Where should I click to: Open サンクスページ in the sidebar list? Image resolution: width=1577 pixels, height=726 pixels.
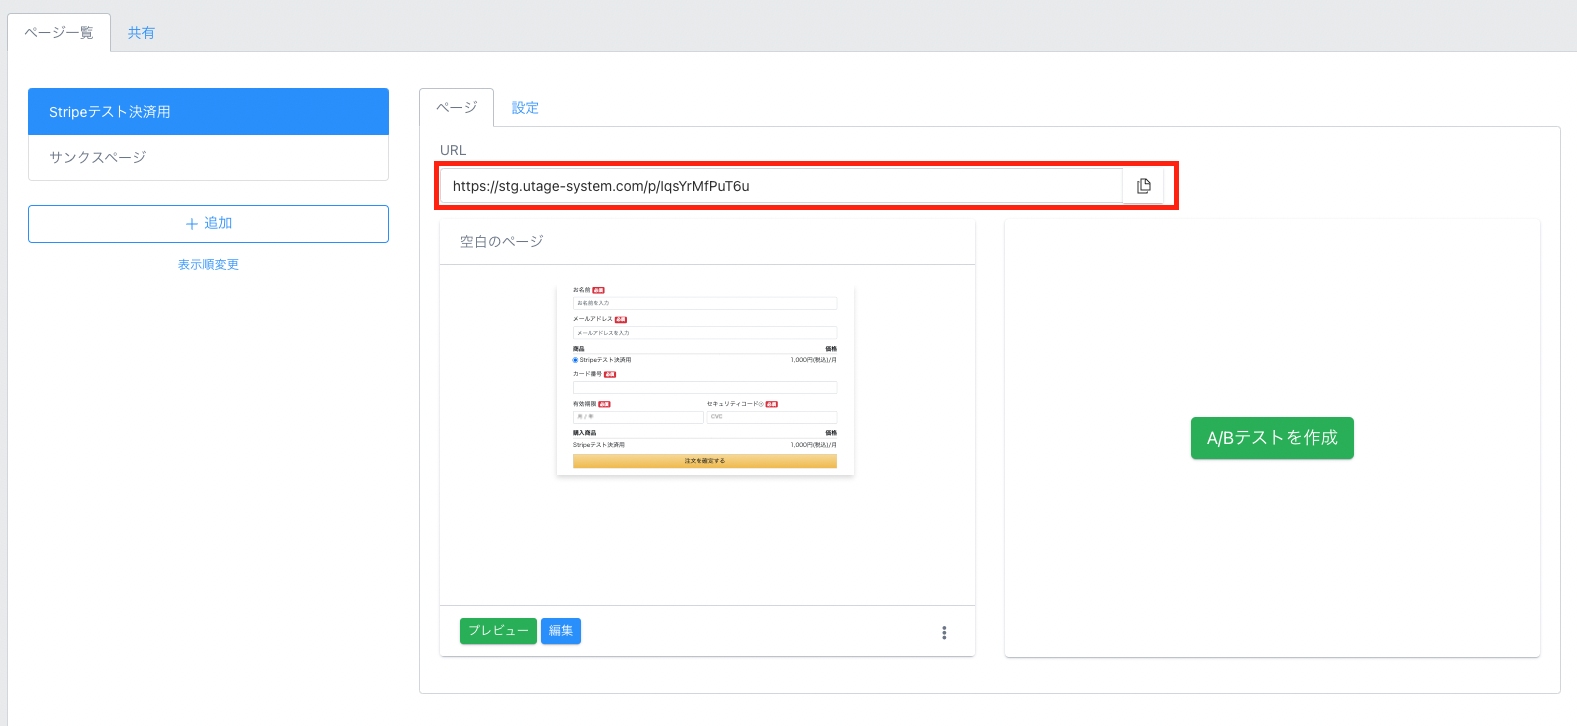[x=208, y=157]
